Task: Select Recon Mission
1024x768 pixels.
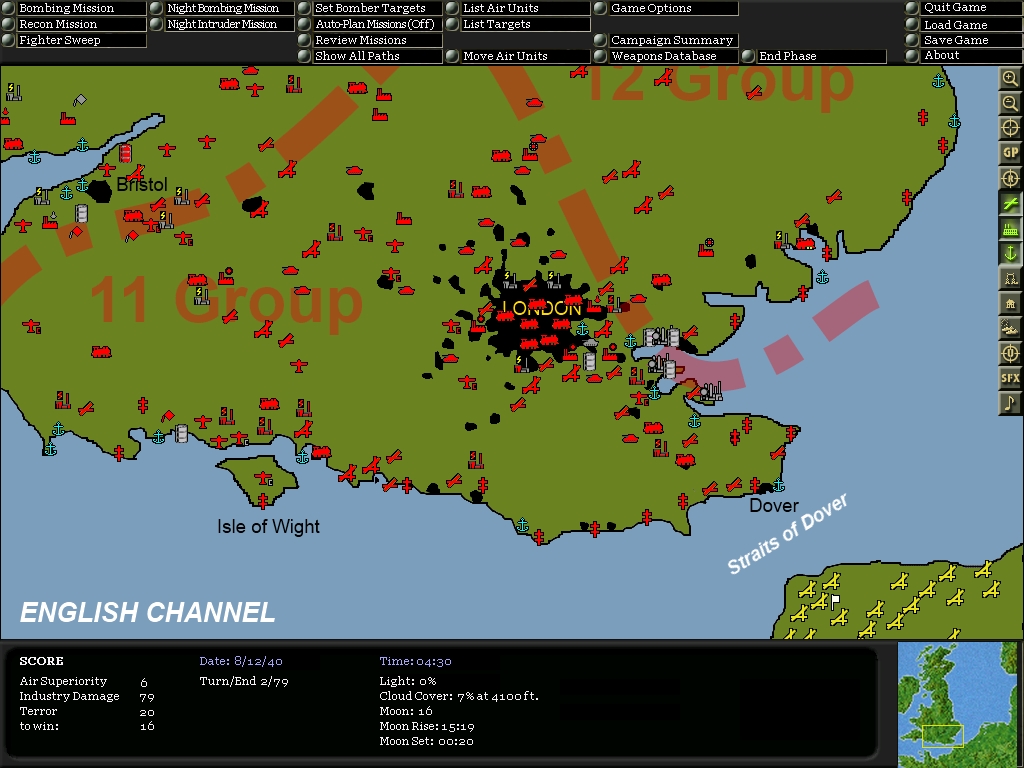Action: pos(74,24)
